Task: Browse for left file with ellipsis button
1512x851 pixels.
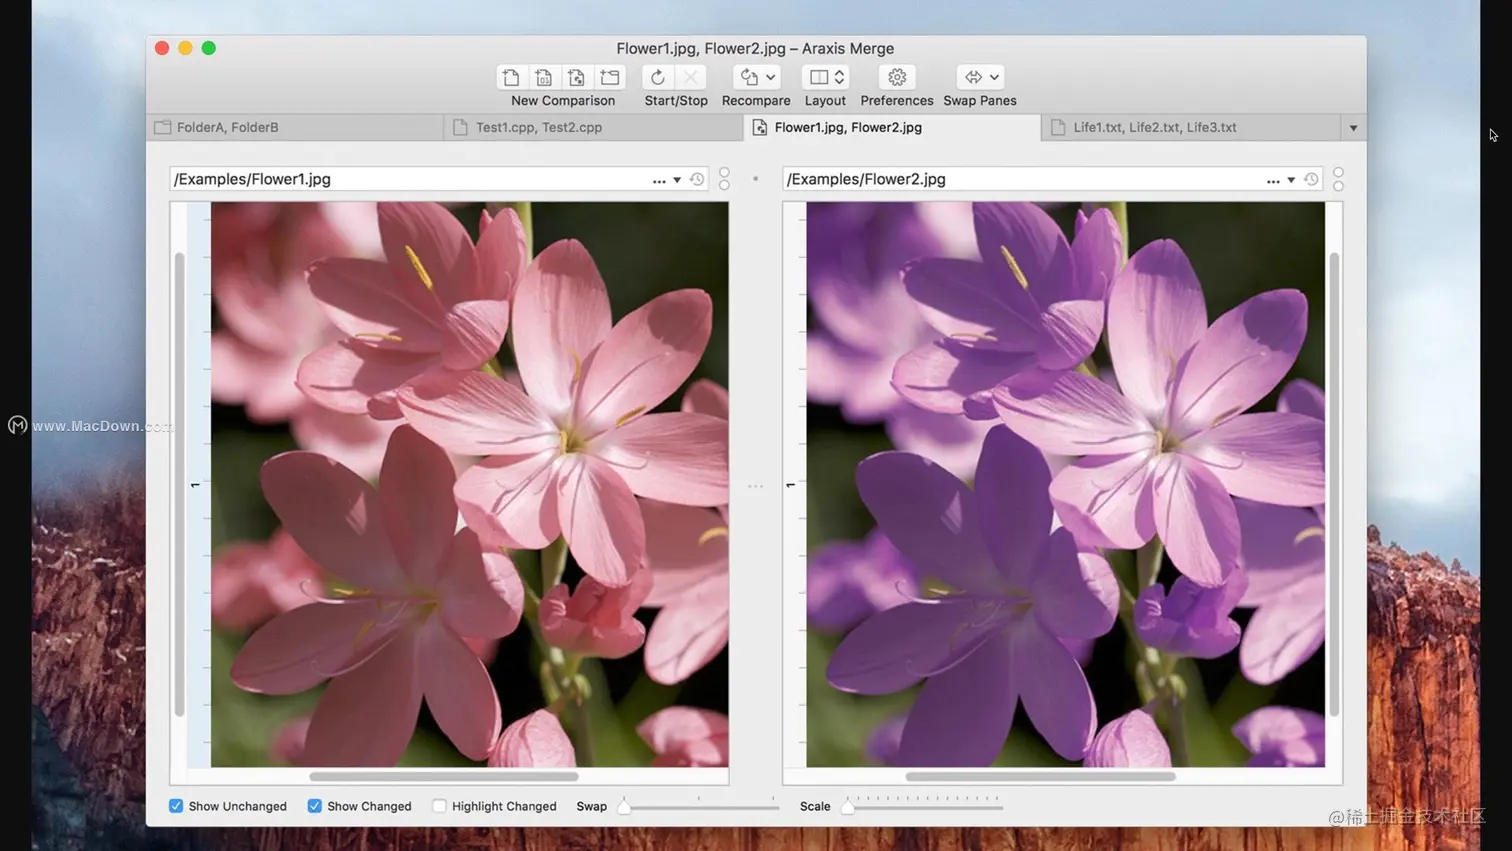Action: (659, 180)
